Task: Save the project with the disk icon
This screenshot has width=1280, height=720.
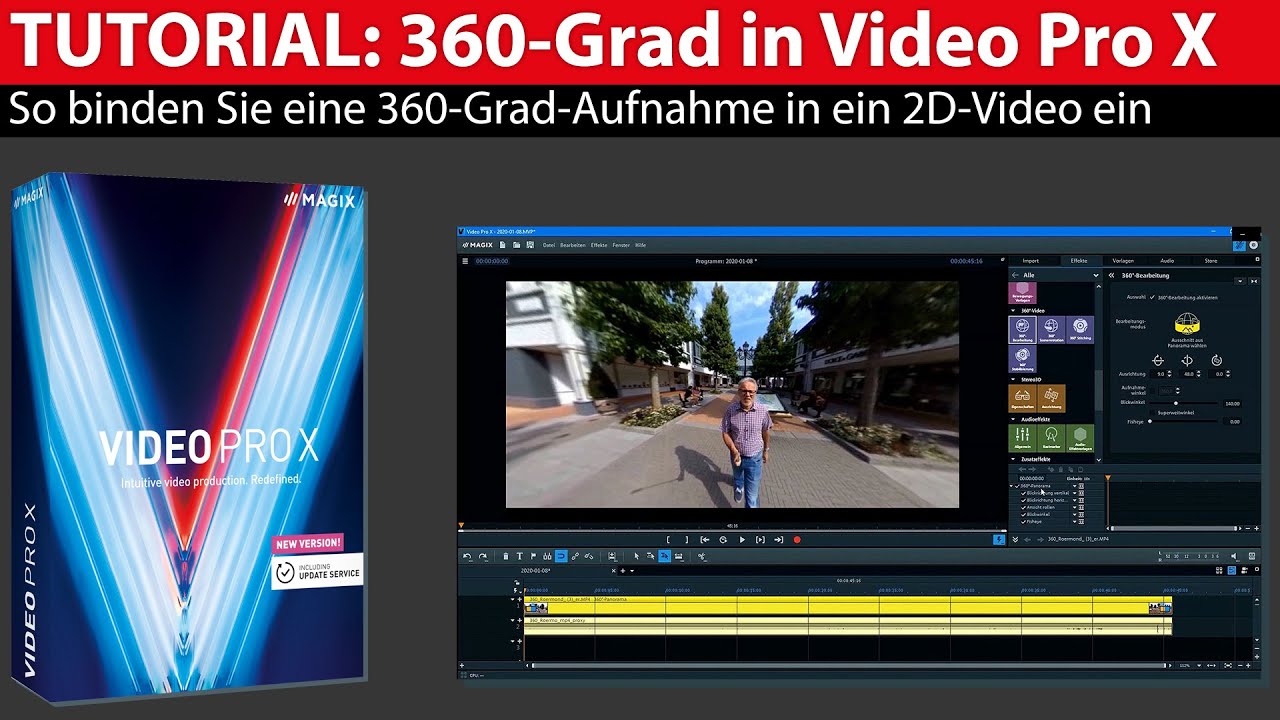Action: click(530, 245)
